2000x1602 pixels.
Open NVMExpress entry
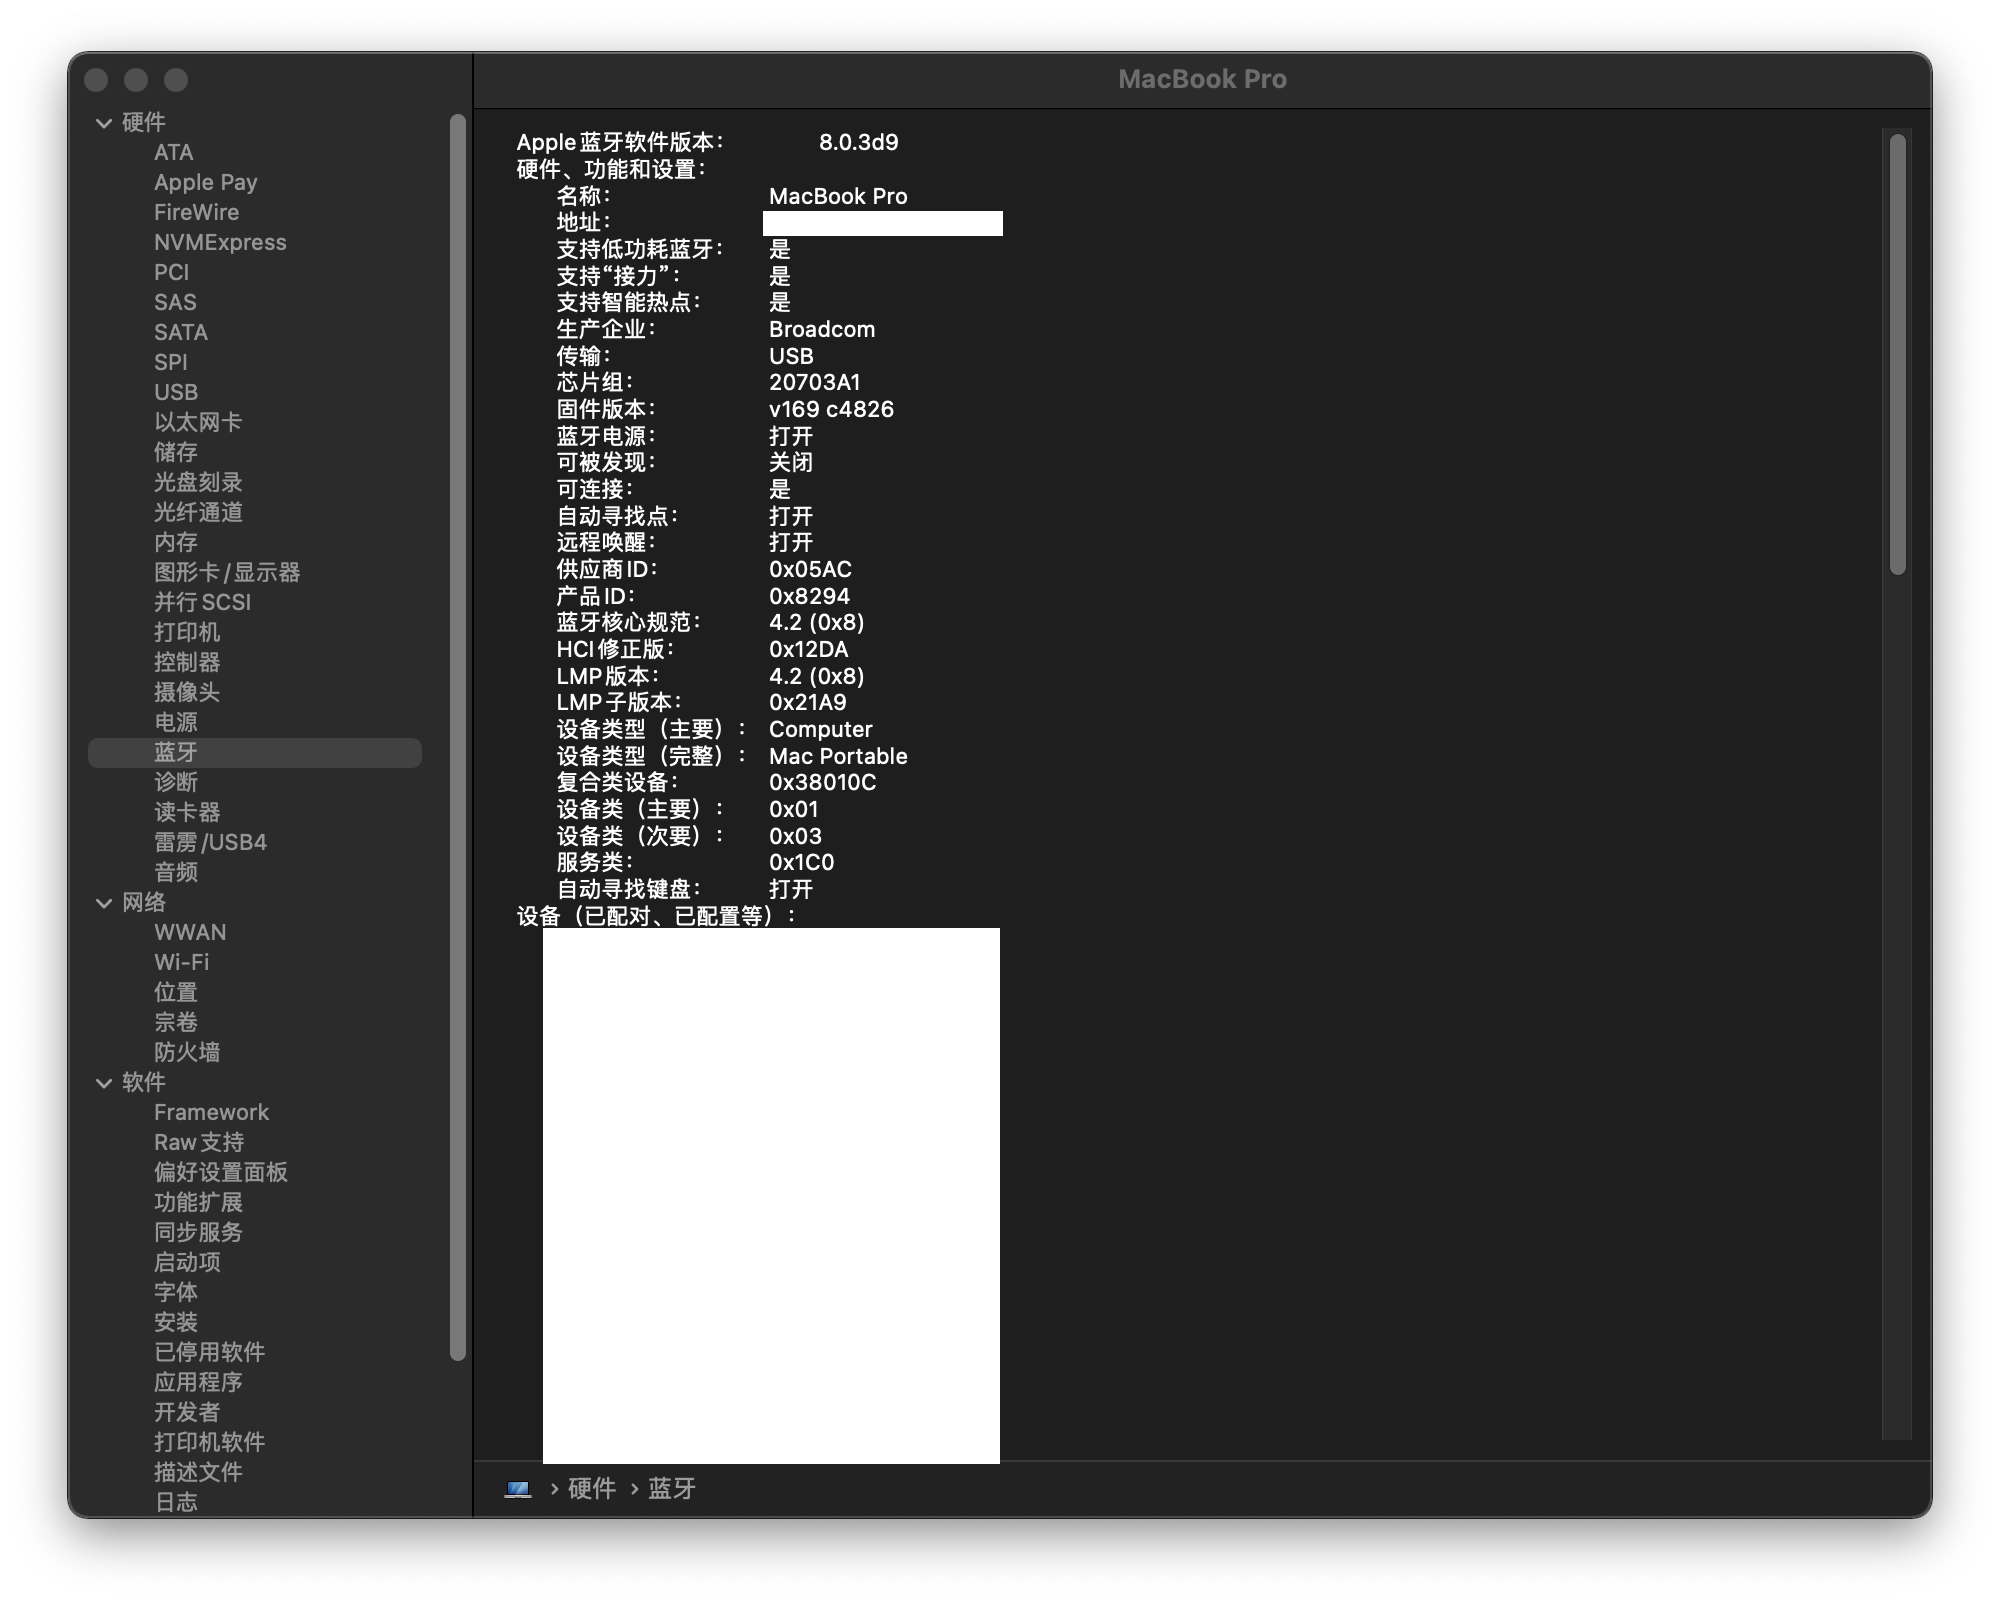[x=220, y=242]
